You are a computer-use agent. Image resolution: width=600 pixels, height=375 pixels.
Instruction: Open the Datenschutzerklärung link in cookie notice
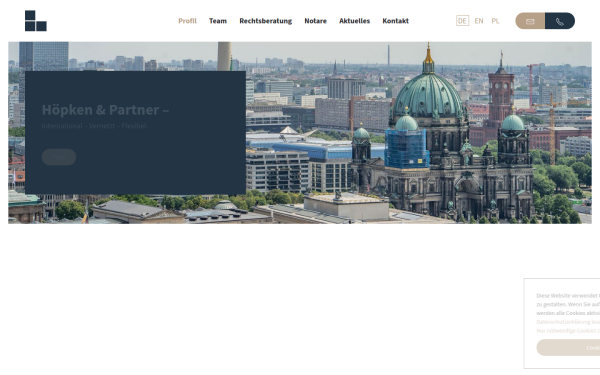[568, 322]
